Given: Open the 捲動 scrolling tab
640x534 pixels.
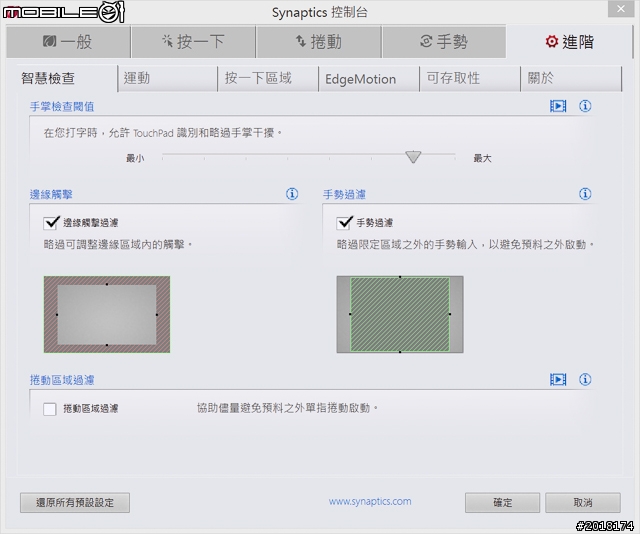Looking at the screenshot, I should [x=319, y=42].
